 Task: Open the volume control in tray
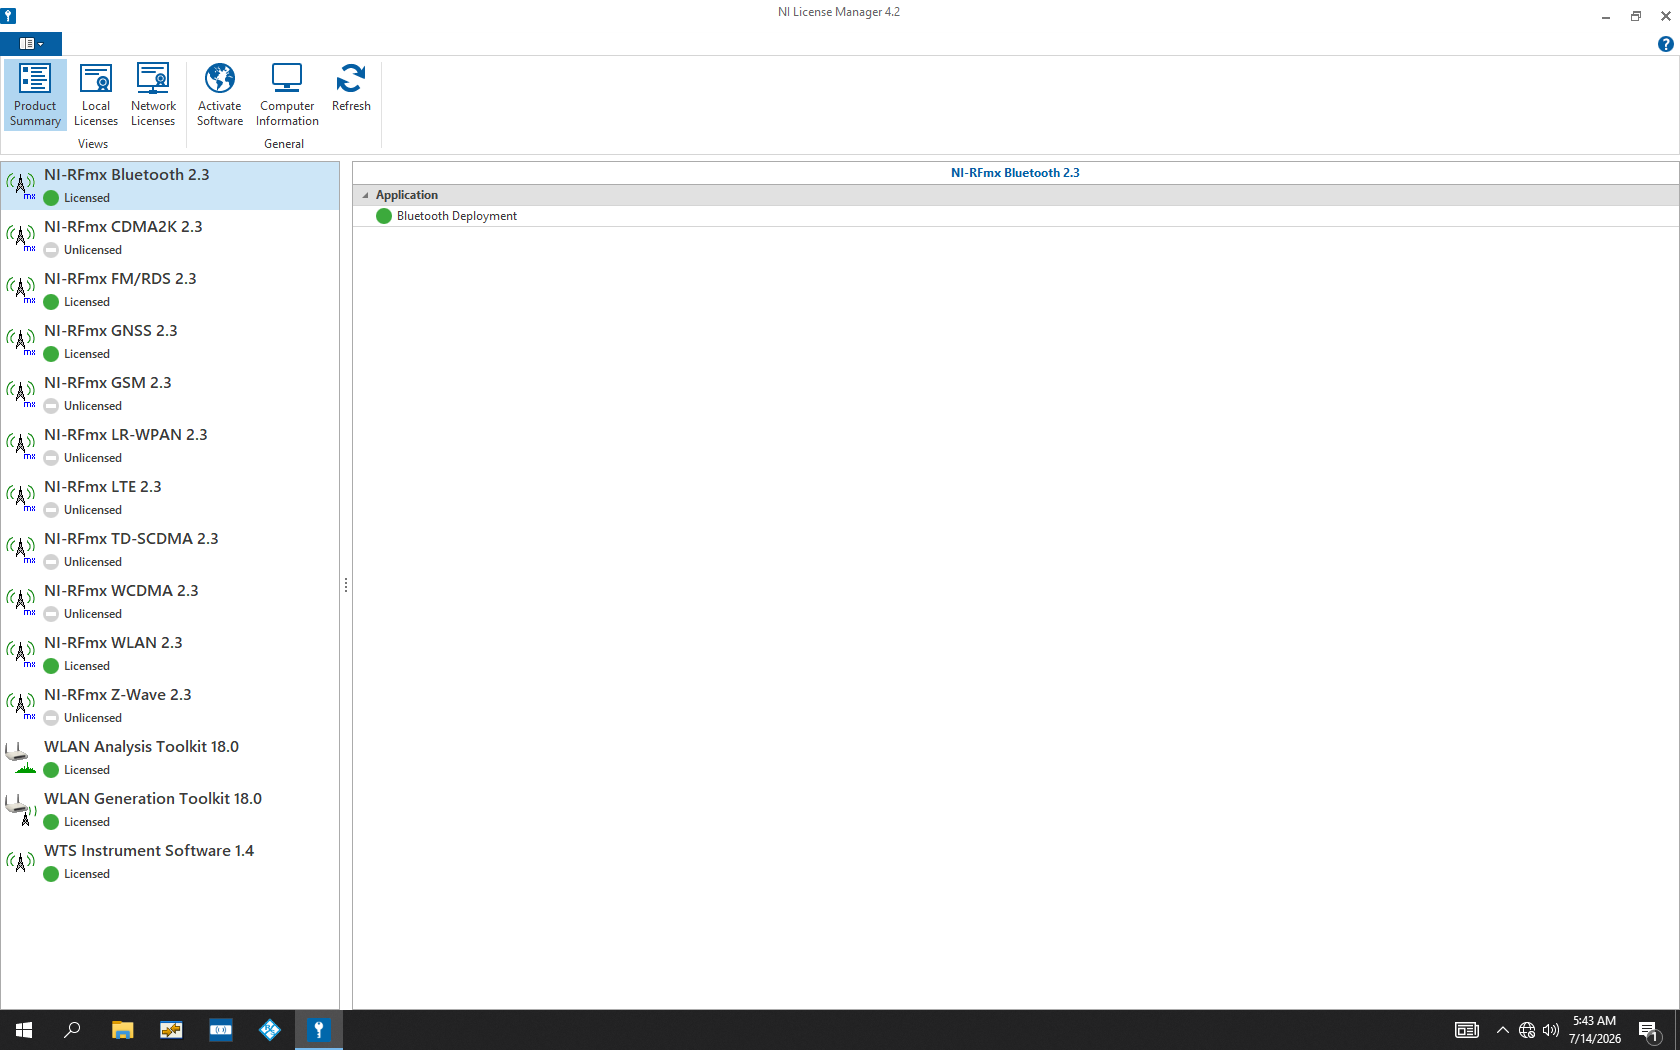(1551, 1030)
